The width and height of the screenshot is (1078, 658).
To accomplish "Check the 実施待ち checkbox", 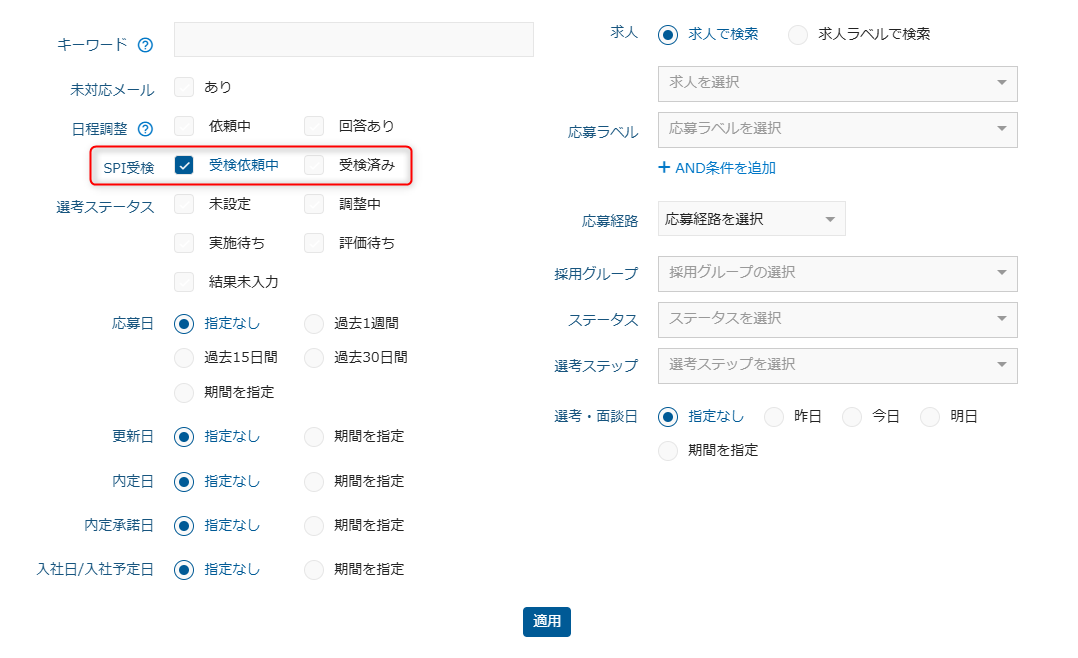I will (184, 243).
